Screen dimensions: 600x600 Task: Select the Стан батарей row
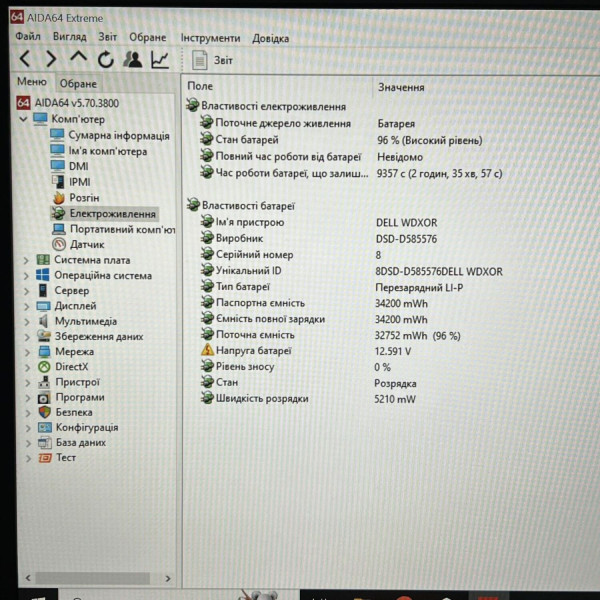tap(342, 140)
